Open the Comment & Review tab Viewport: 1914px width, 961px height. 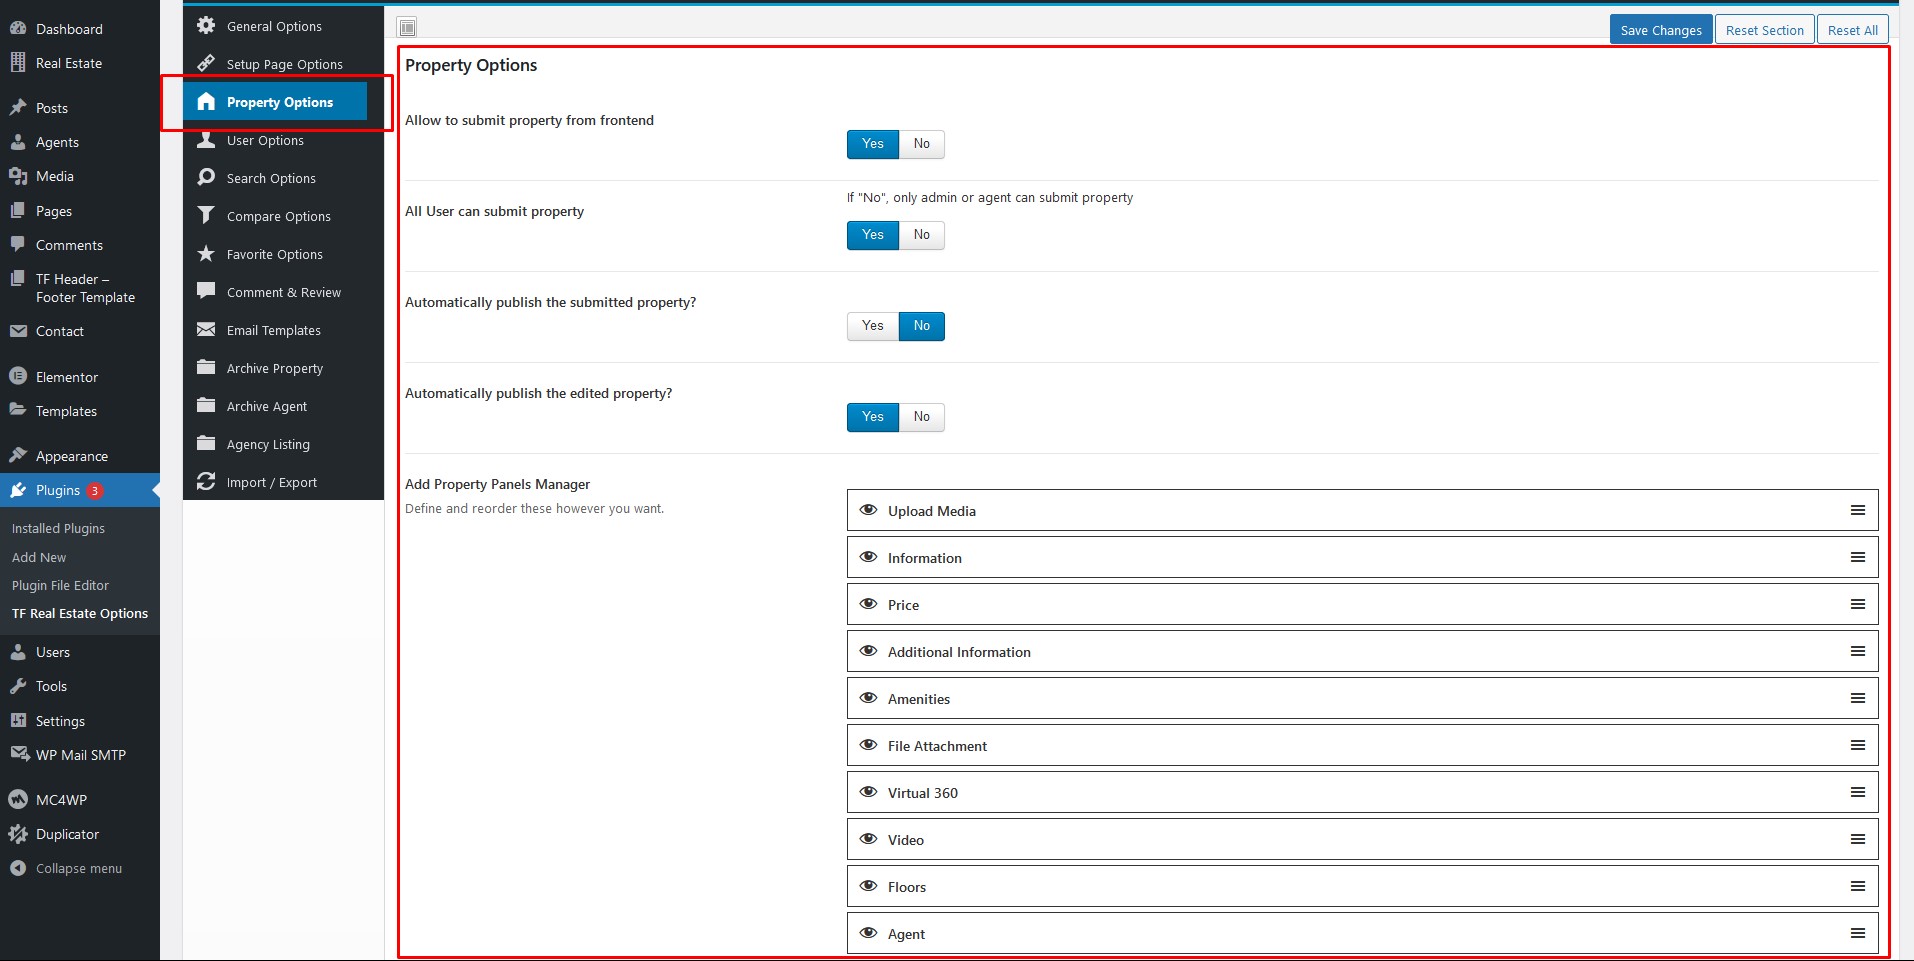click(x=283, y=292)
